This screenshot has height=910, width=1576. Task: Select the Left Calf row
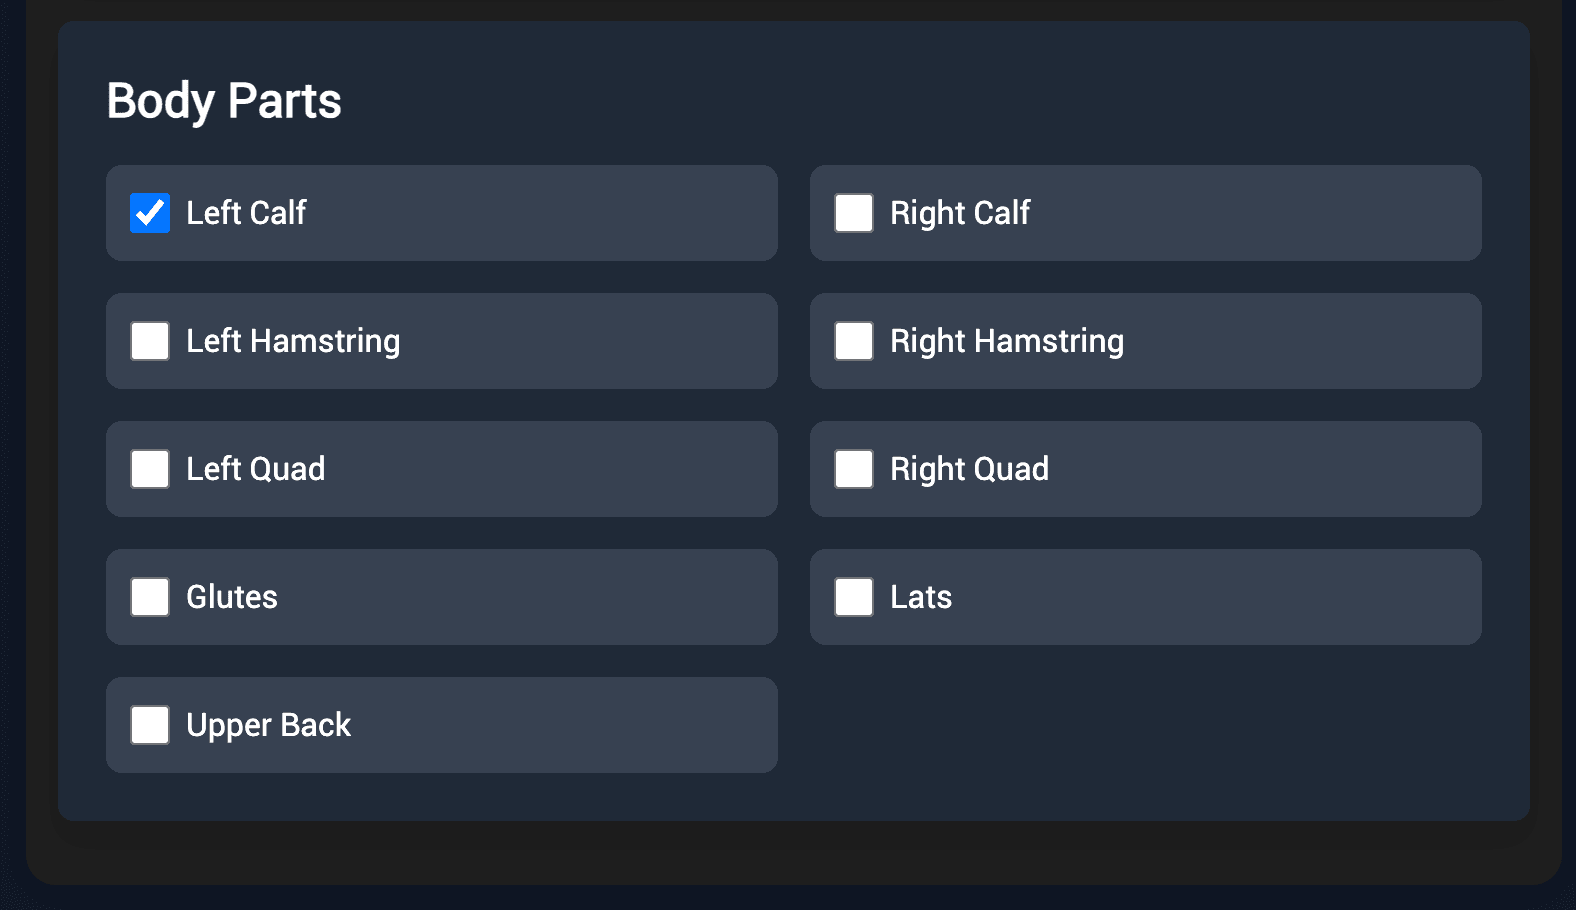(442, 213)
